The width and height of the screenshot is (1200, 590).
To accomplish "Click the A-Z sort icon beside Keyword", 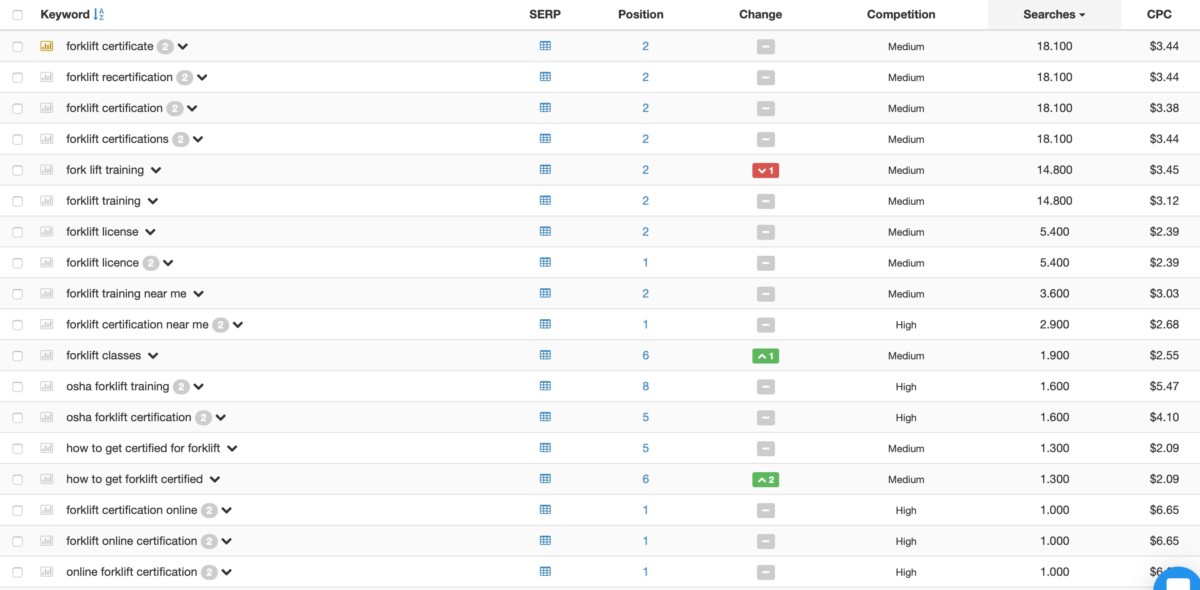I will point(98,15).
